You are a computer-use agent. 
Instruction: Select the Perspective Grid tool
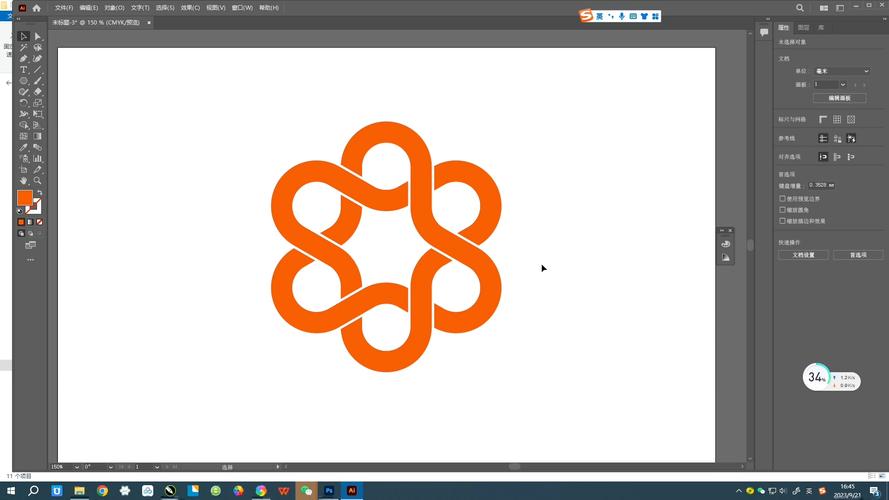coord(37,125)
